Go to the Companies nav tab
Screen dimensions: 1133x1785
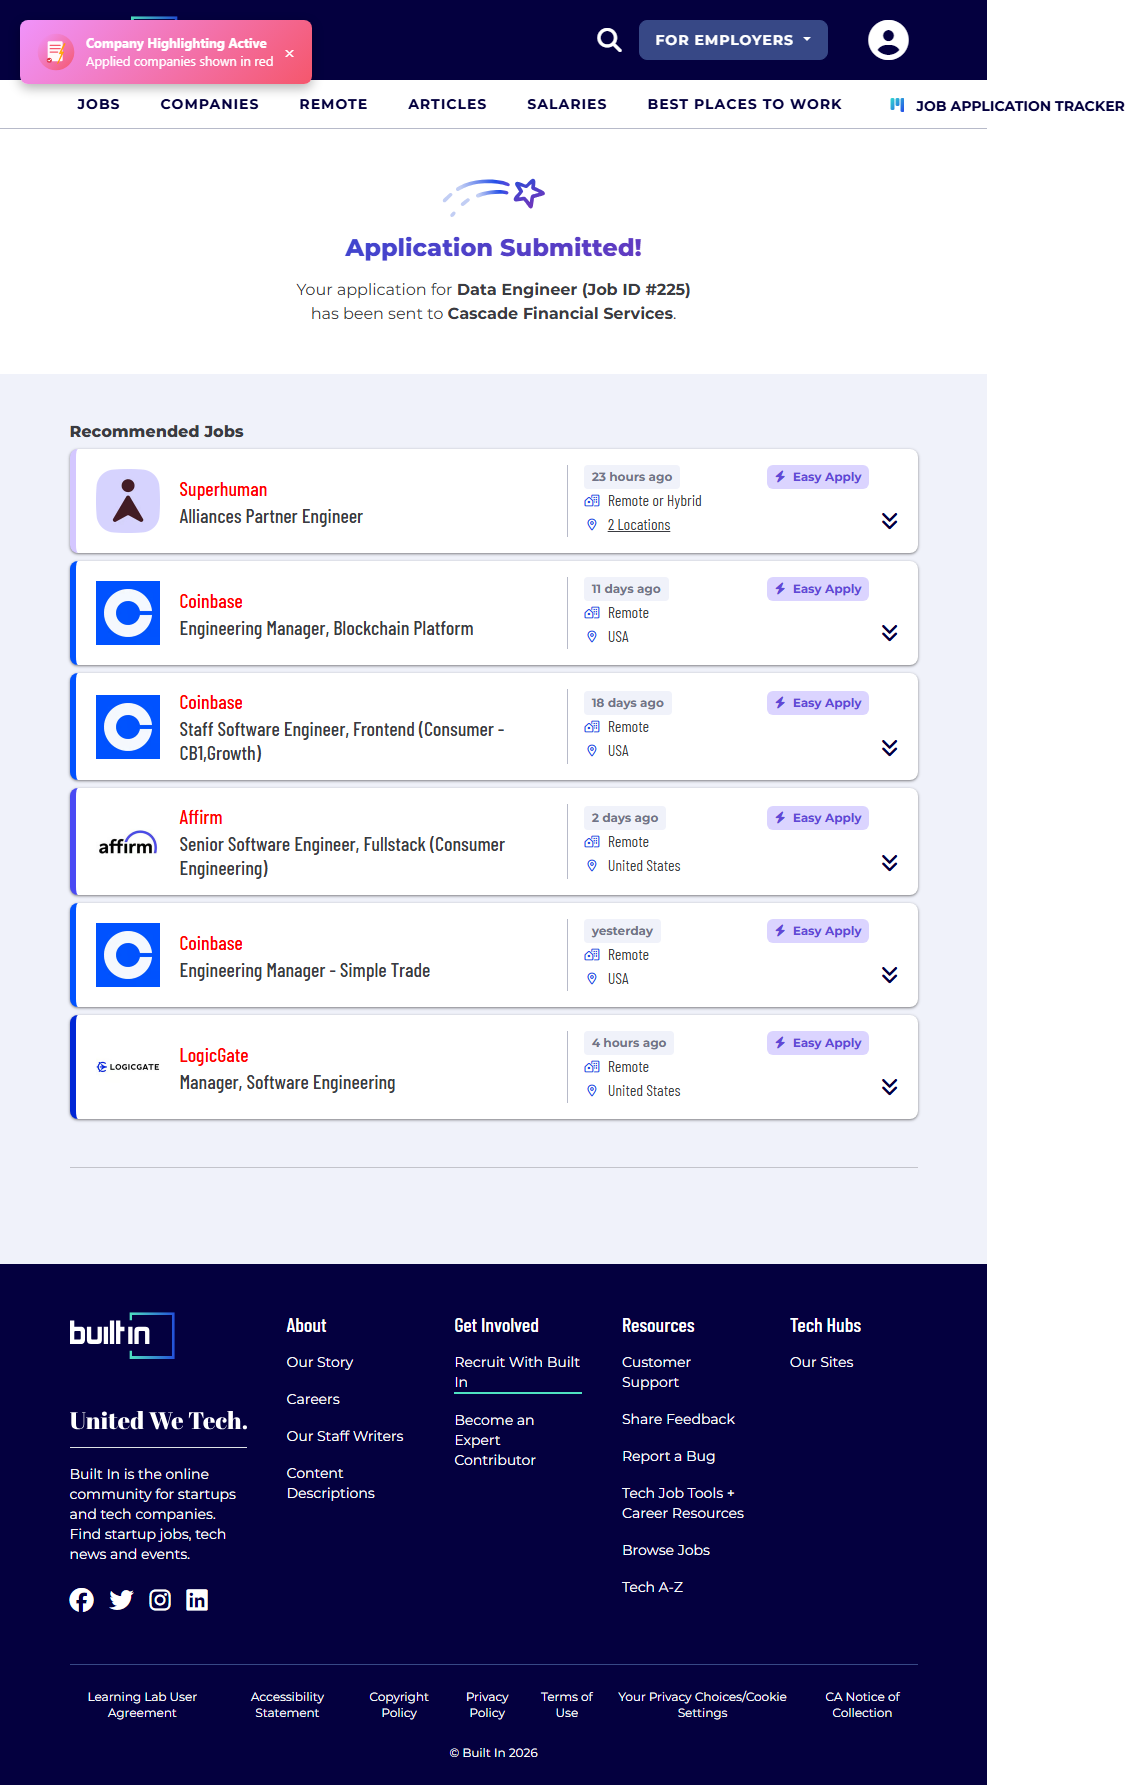coord(209,104)
